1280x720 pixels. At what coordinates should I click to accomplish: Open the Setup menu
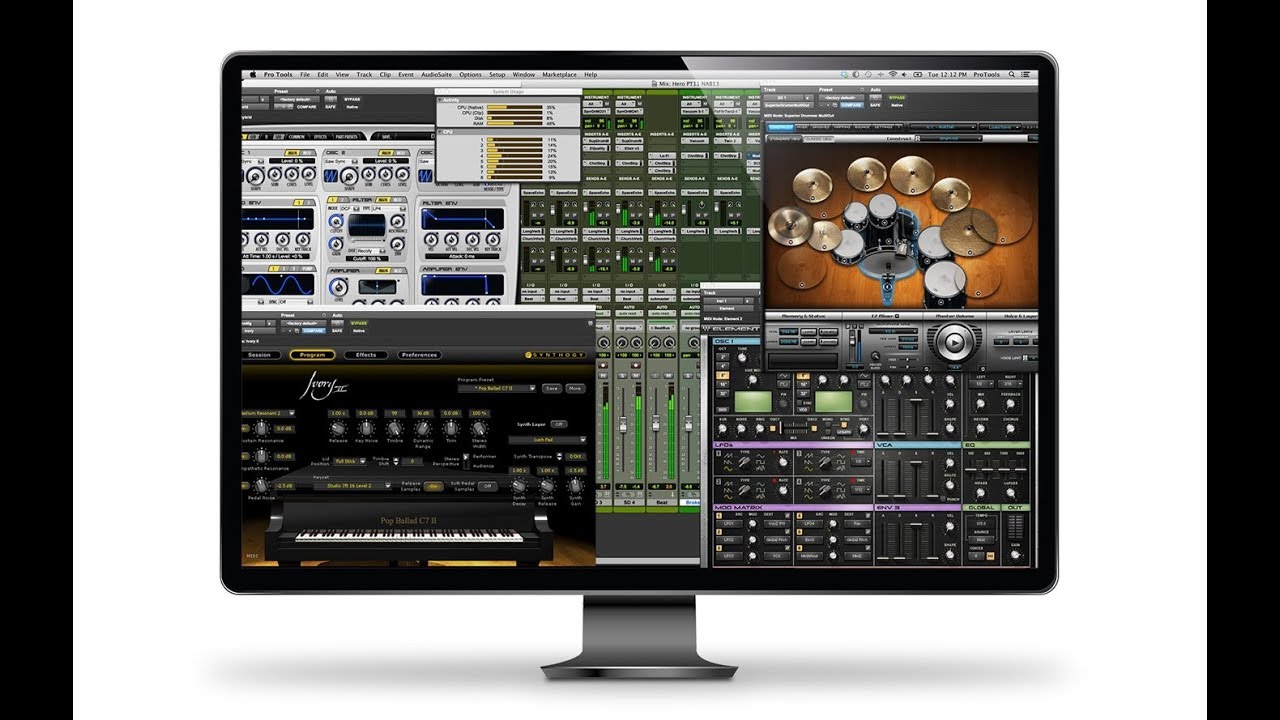tap(497, 75)
